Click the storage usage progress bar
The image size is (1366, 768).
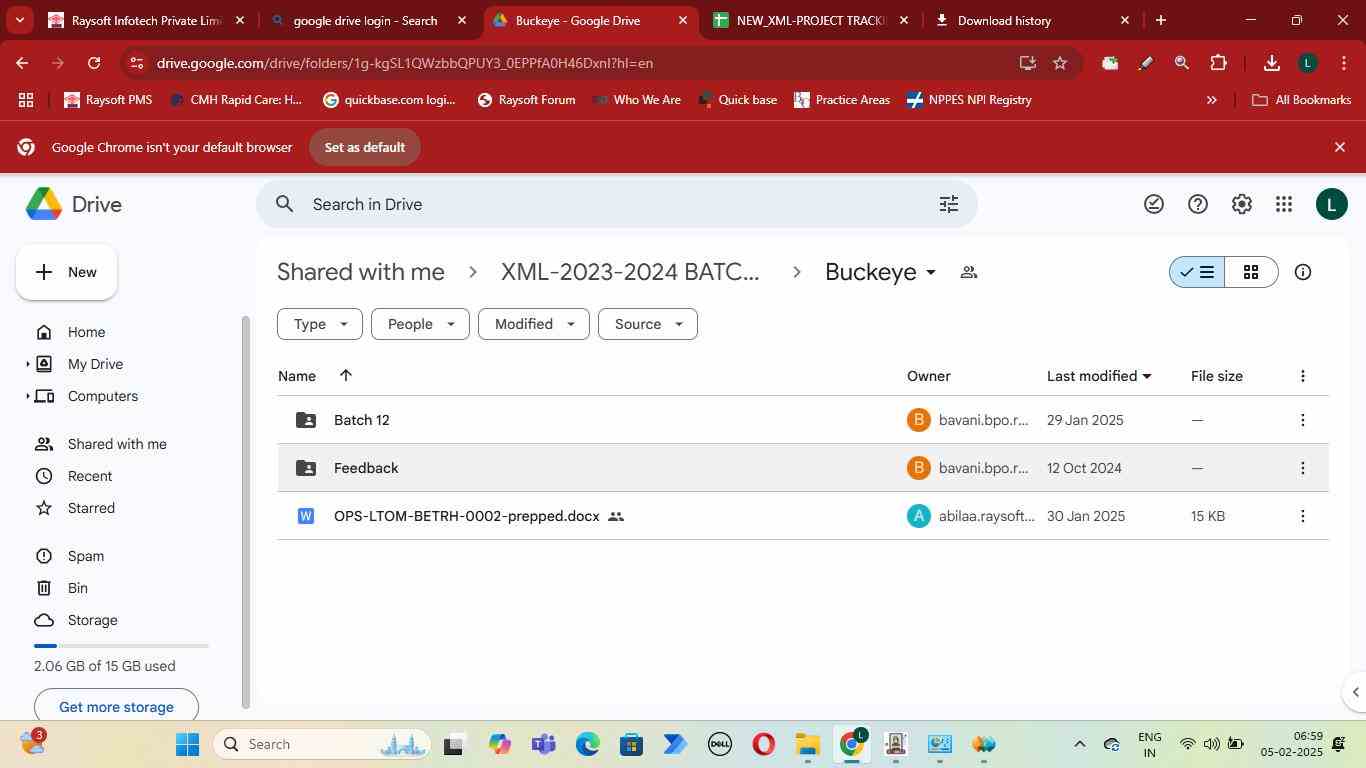pos(121,646)
